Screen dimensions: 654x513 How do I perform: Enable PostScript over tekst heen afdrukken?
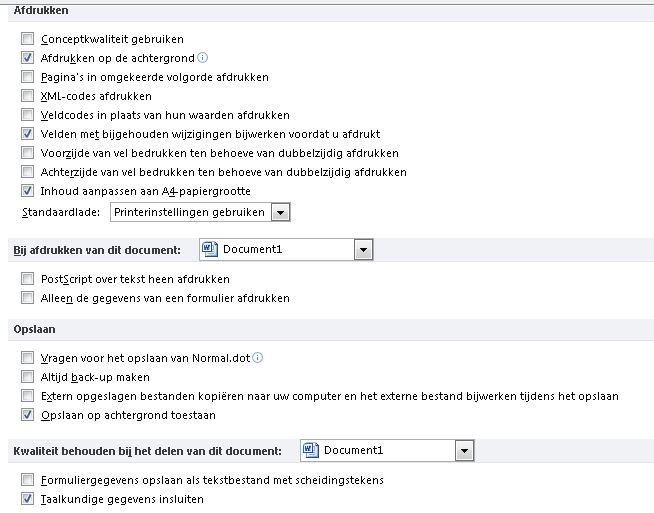coord(28,279)
